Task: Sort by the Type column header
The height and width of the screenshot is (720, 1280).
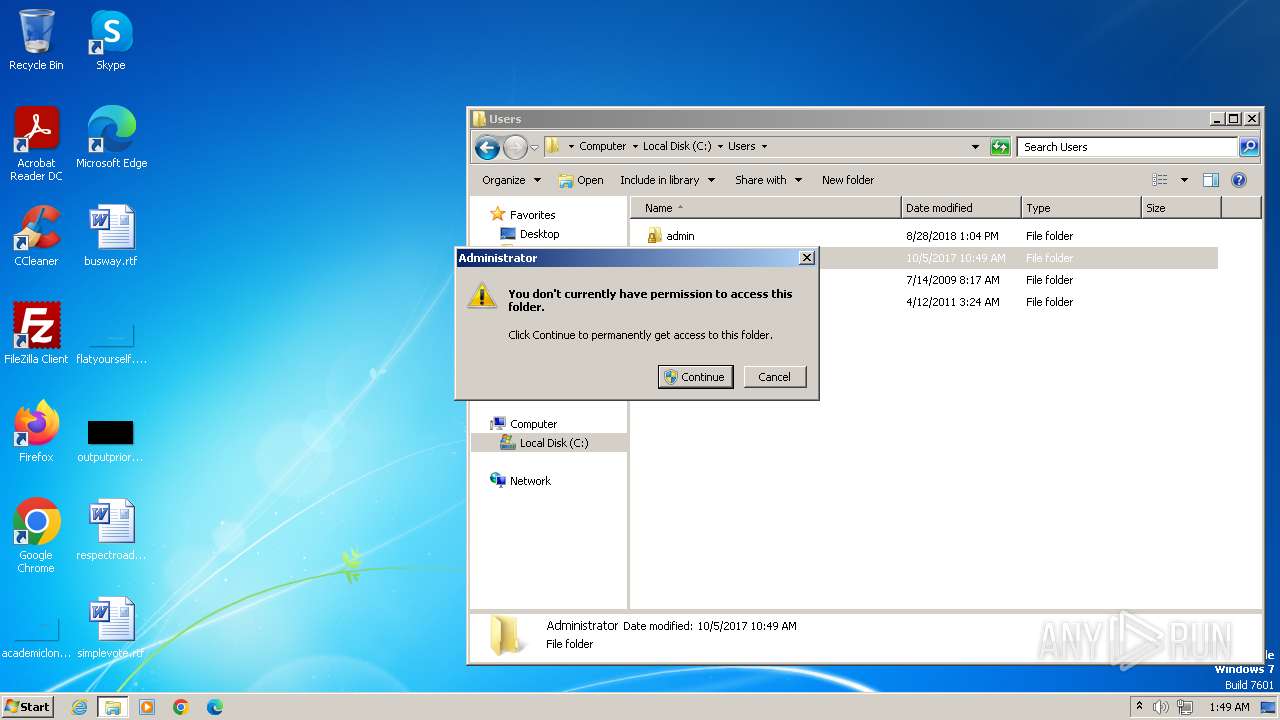Action: (x=1081, y=208)
